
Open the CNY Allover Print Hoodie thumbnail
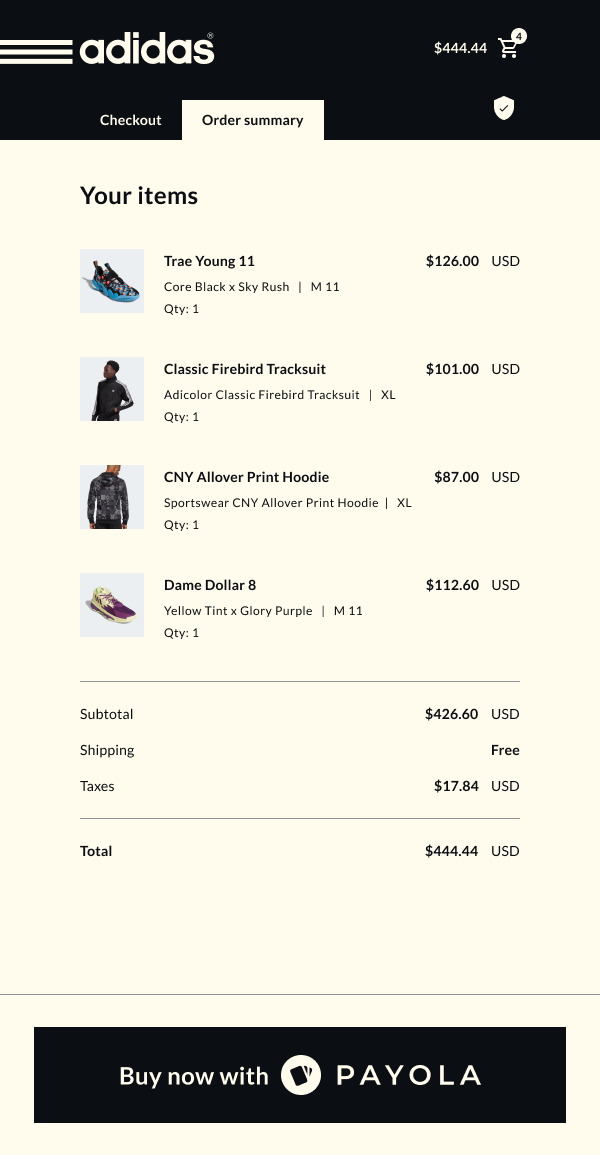112,497
